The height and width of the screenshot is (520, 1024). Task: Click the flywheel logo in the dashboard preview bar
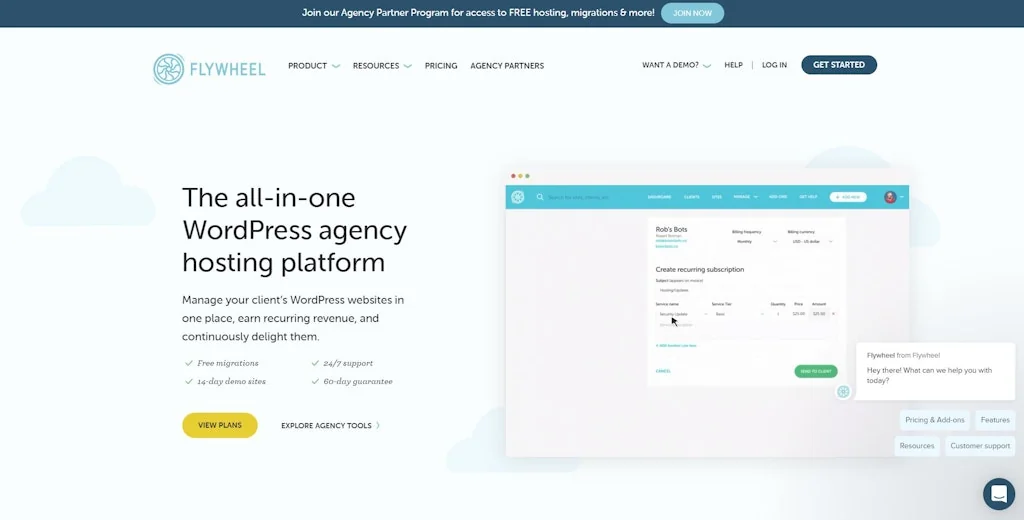(x=518, y=197)
